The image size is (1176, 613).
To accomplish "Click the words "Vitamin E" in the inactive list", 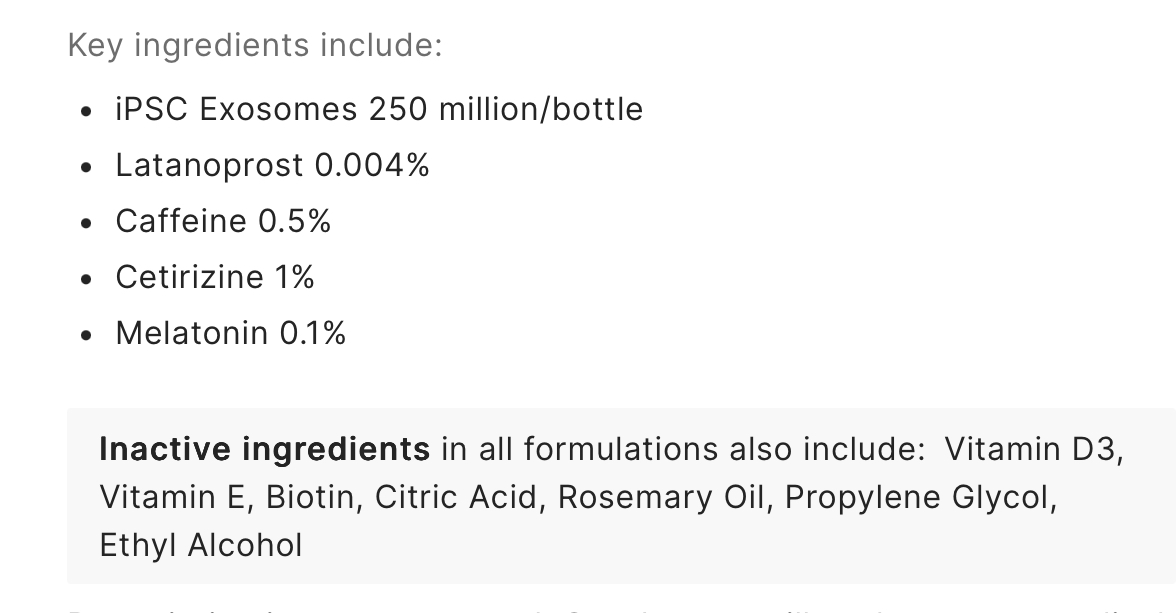I will click(172, 497).
